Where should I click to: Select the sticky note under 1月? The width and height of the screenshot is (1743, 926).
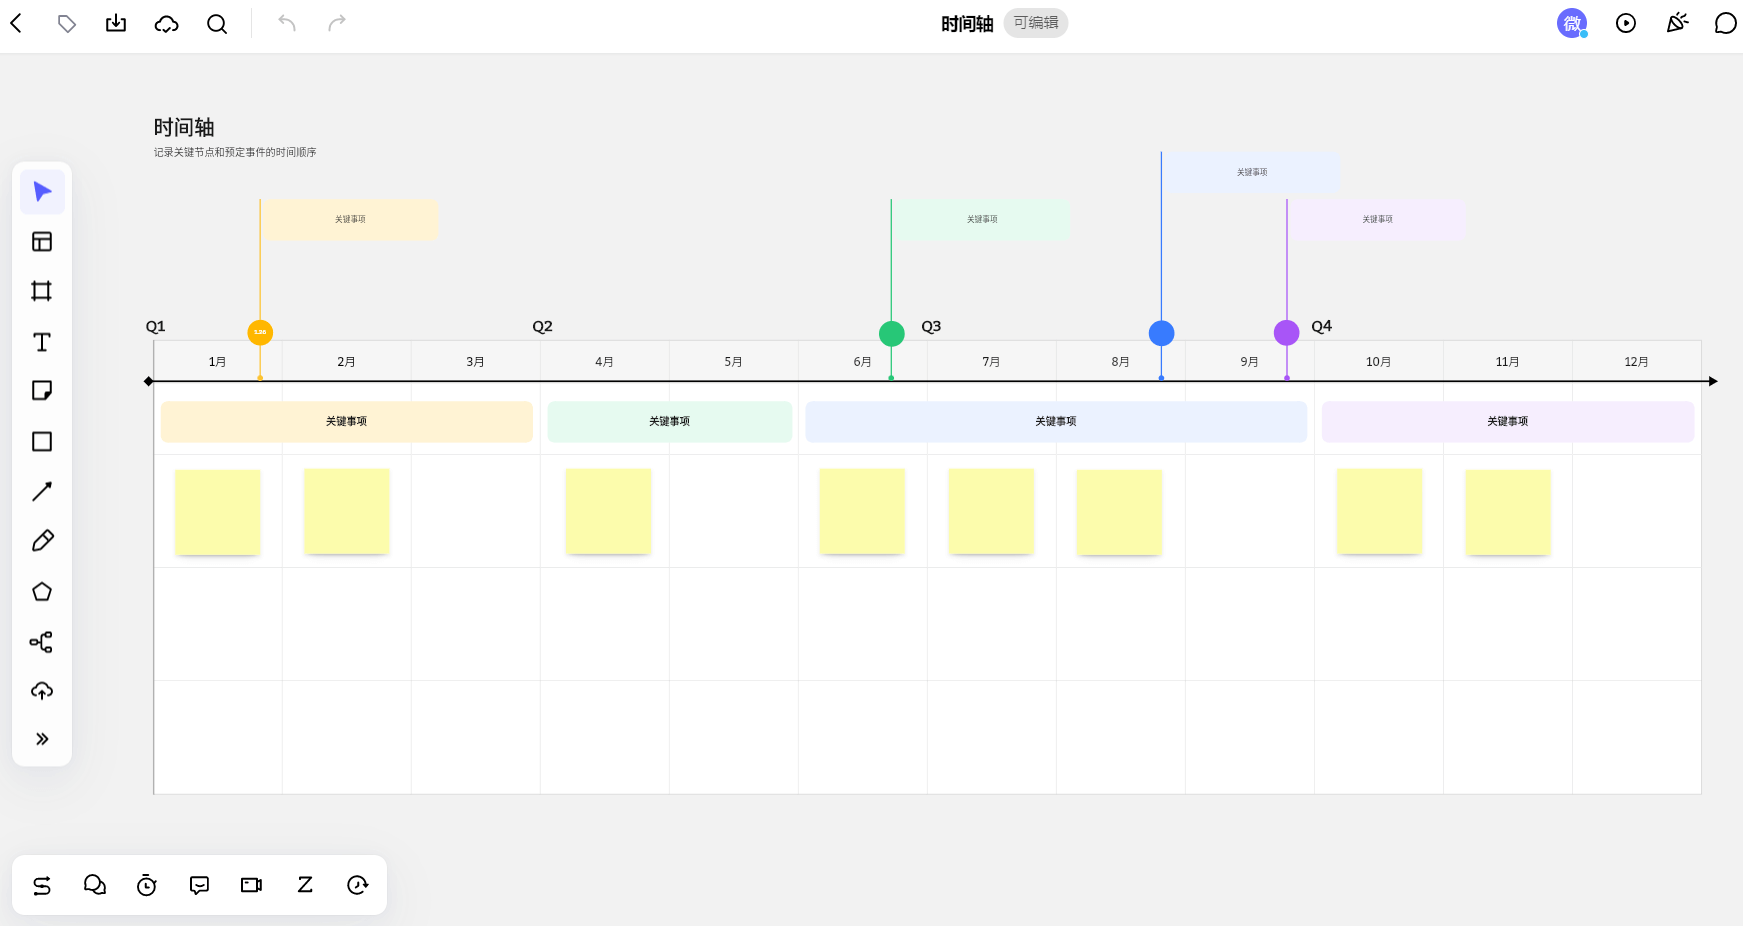point(218,512)
